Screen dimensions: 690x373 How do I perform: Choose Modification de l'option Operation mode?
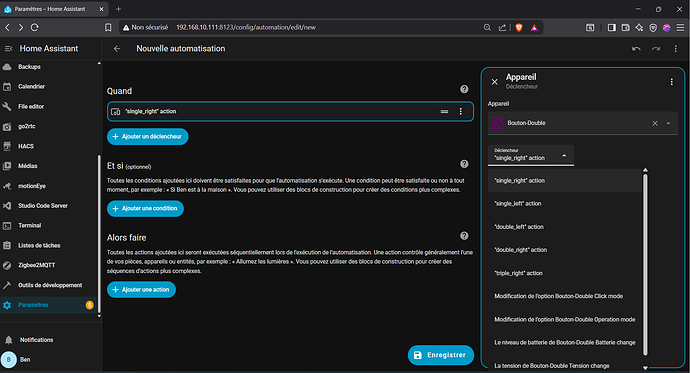click(x=565, y=319)
